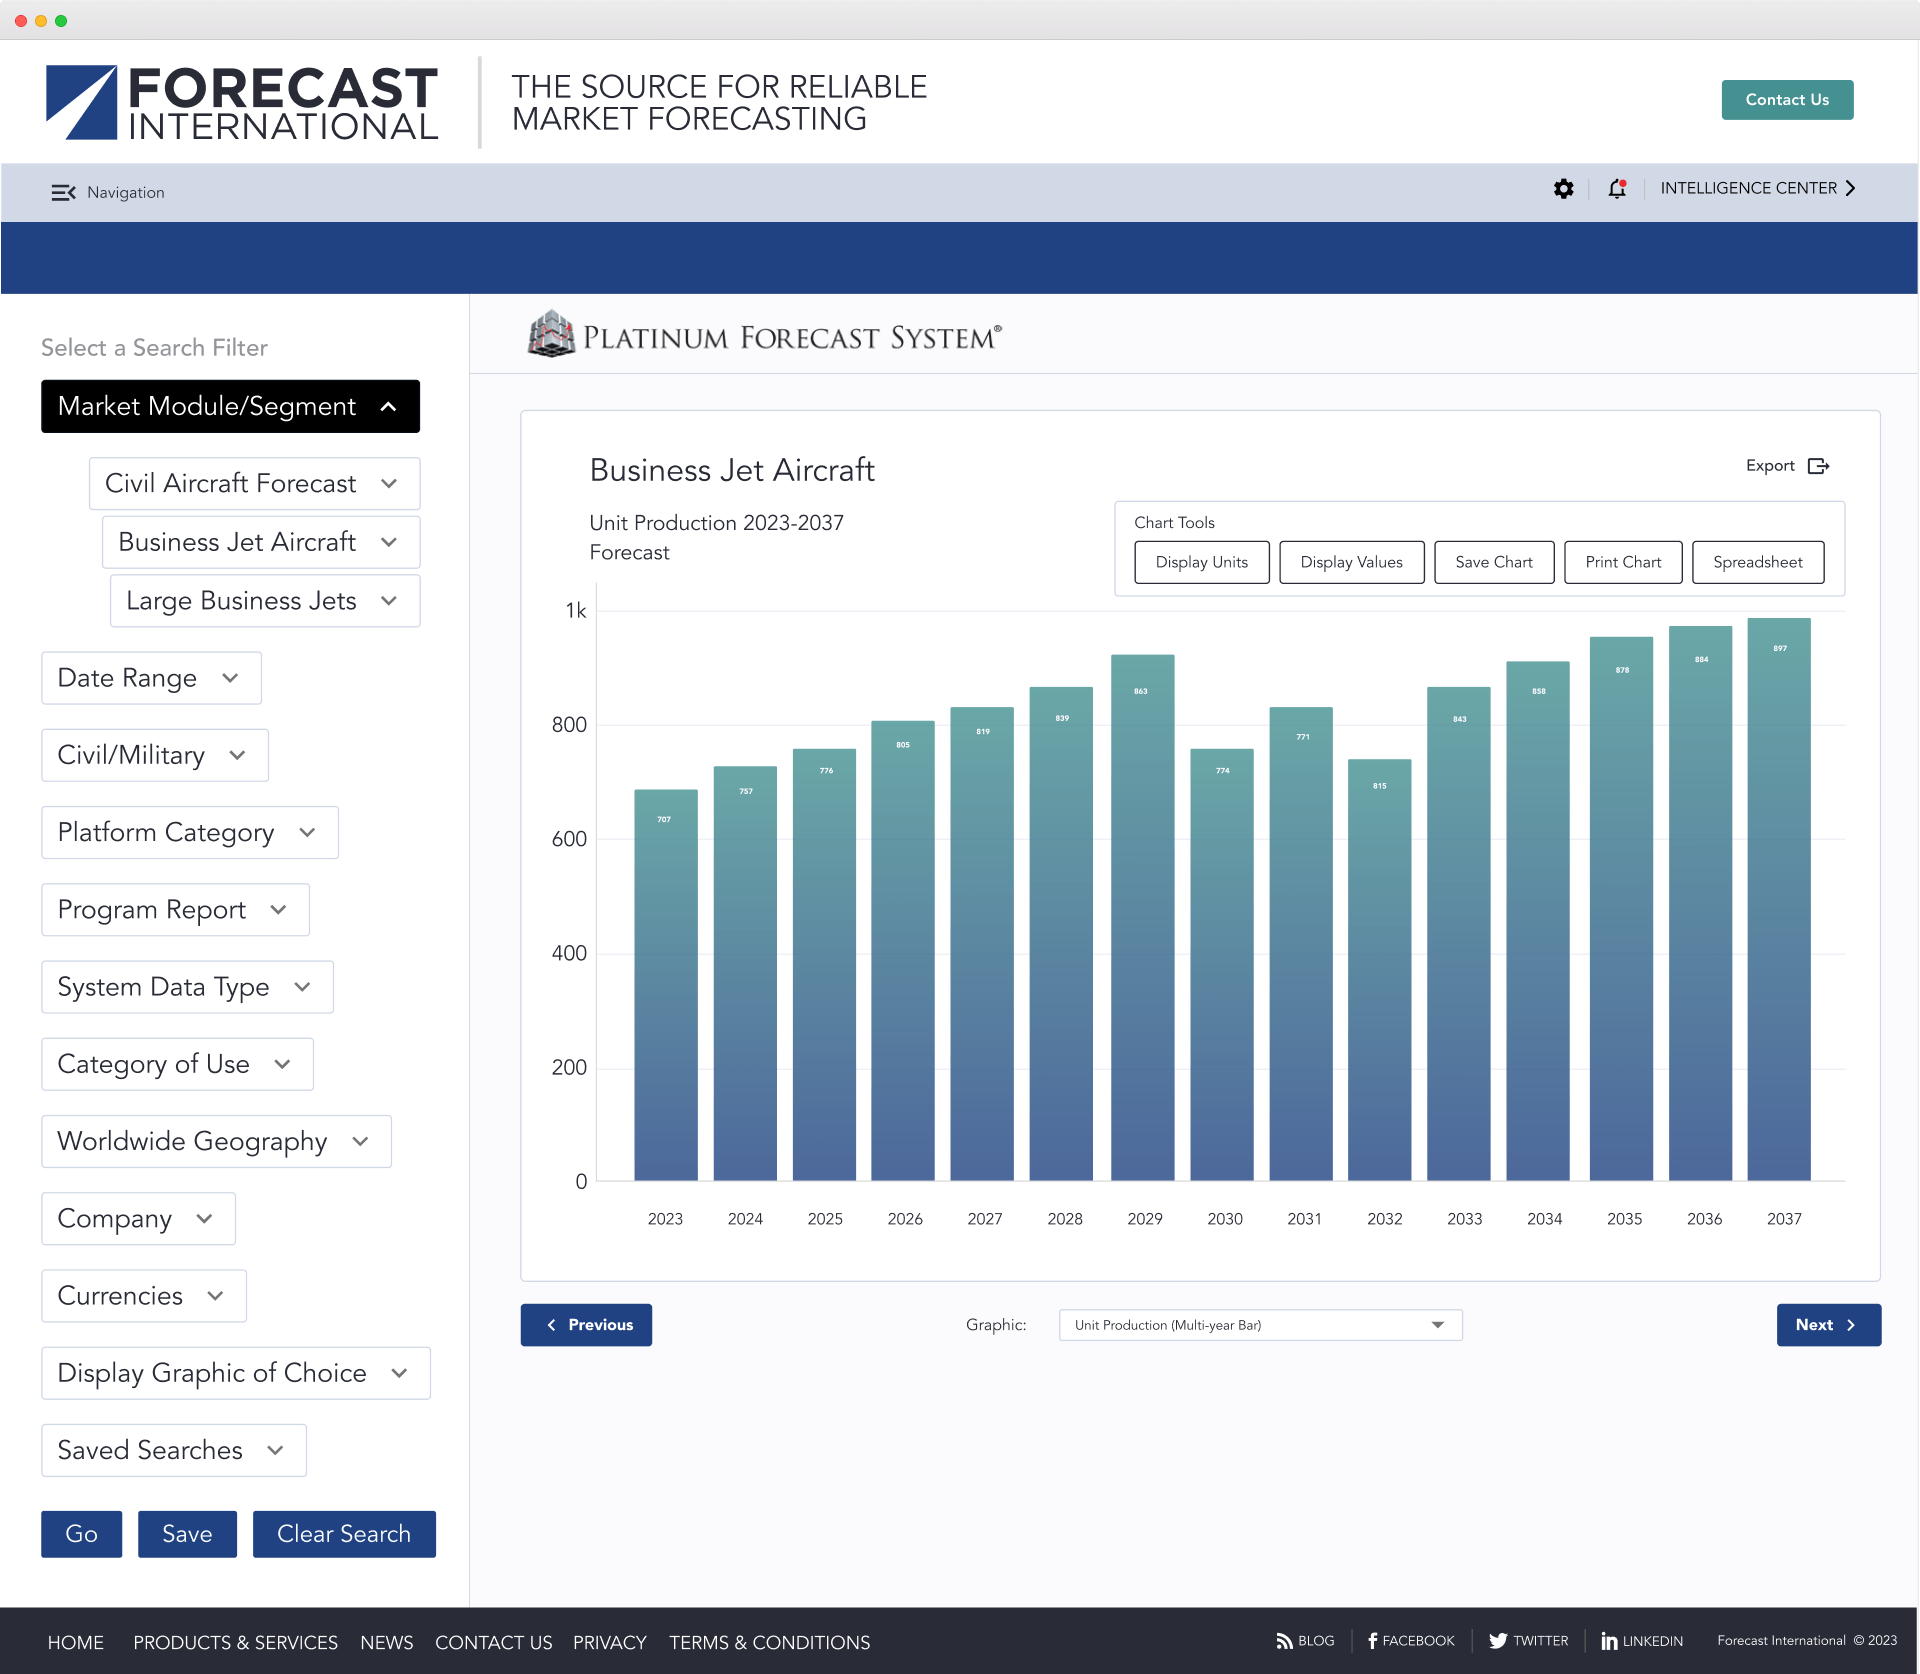Open Display Graphic of Choice filter
Screen dimensions: 1920x1674
point(236,1373)
